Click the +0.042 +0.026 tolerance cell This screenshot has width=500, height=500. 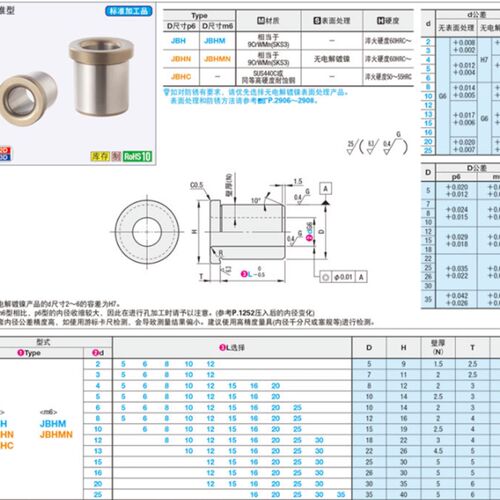[x=457, y=299]
